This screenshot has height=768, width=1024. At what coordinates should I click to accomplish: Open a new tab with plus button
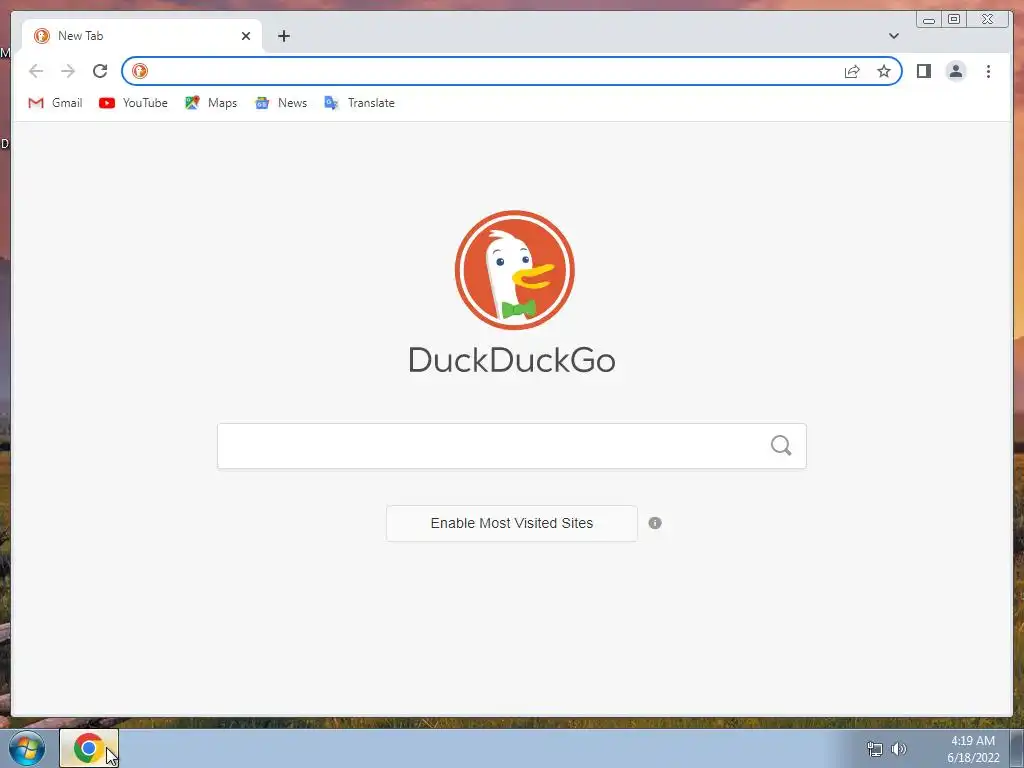pyautogui.click(x=283, y=36)
